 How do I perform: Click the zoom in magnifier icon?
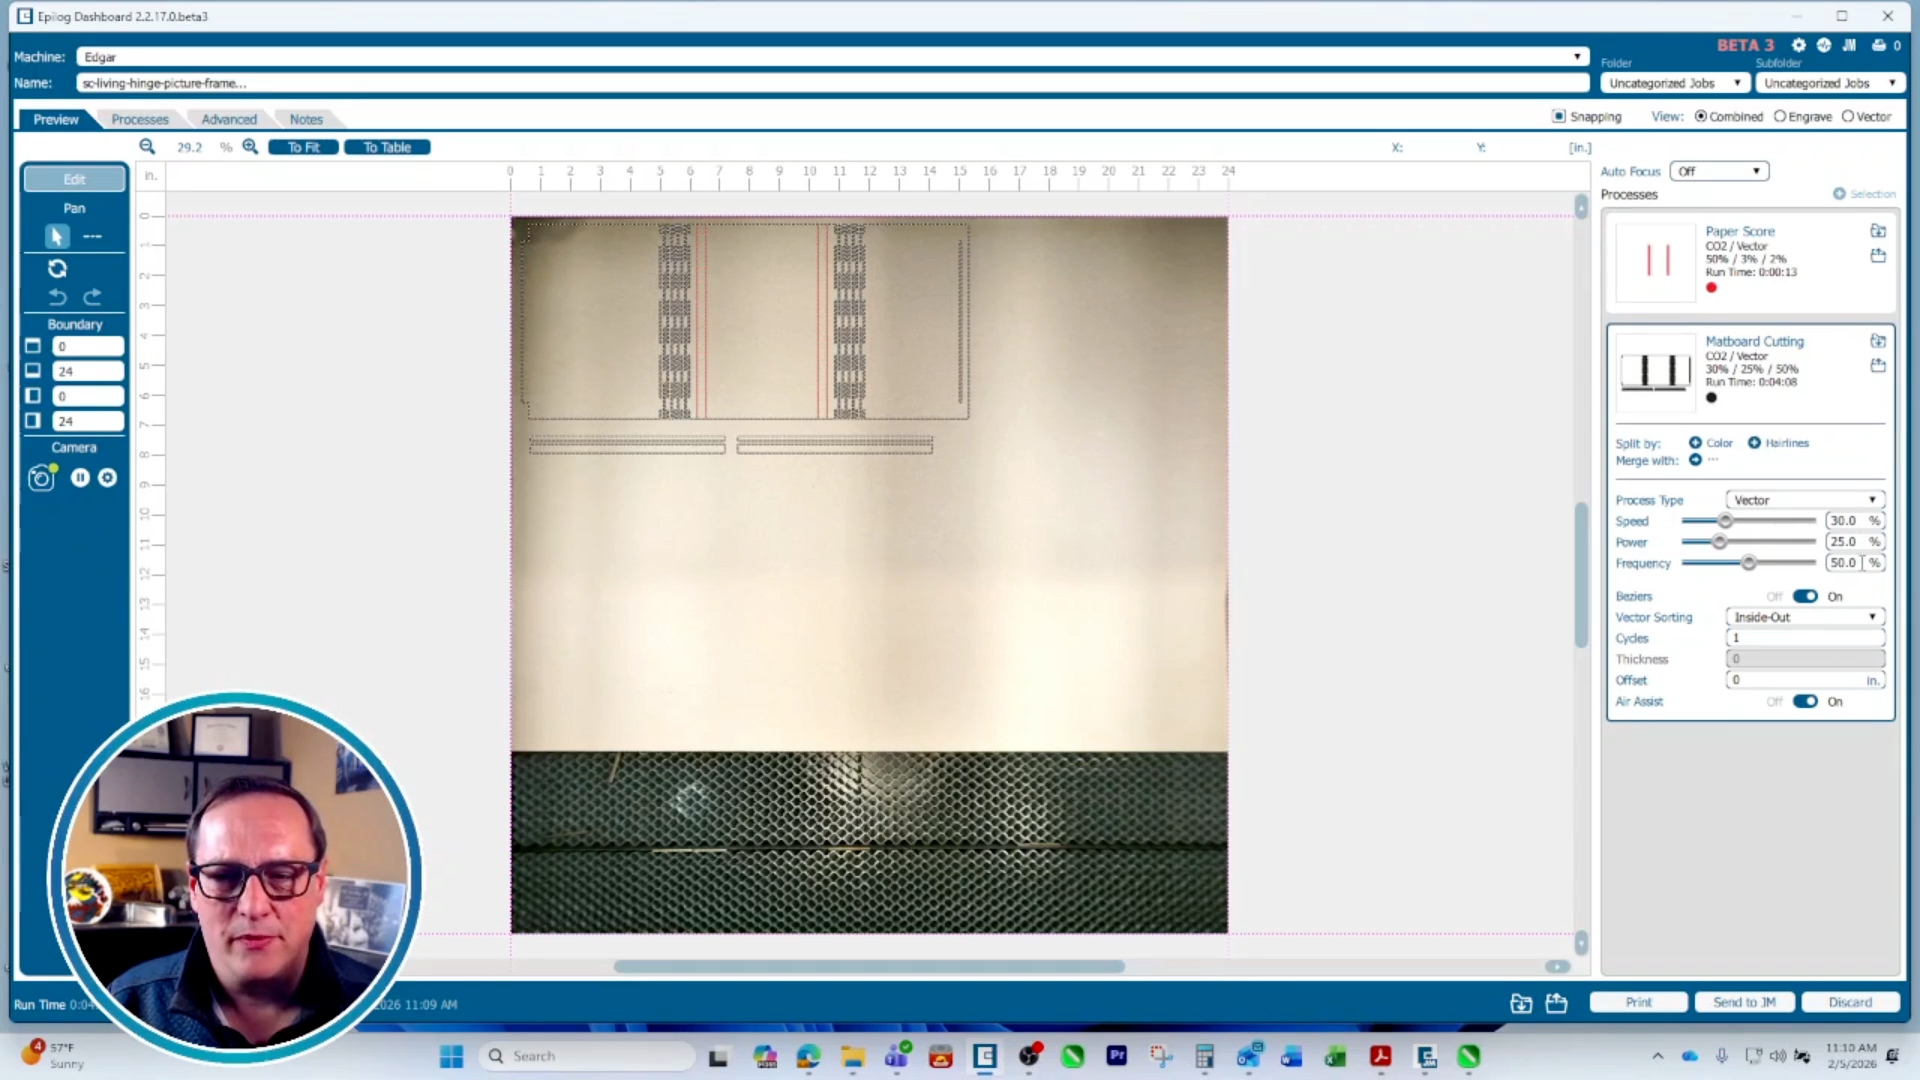250,147
